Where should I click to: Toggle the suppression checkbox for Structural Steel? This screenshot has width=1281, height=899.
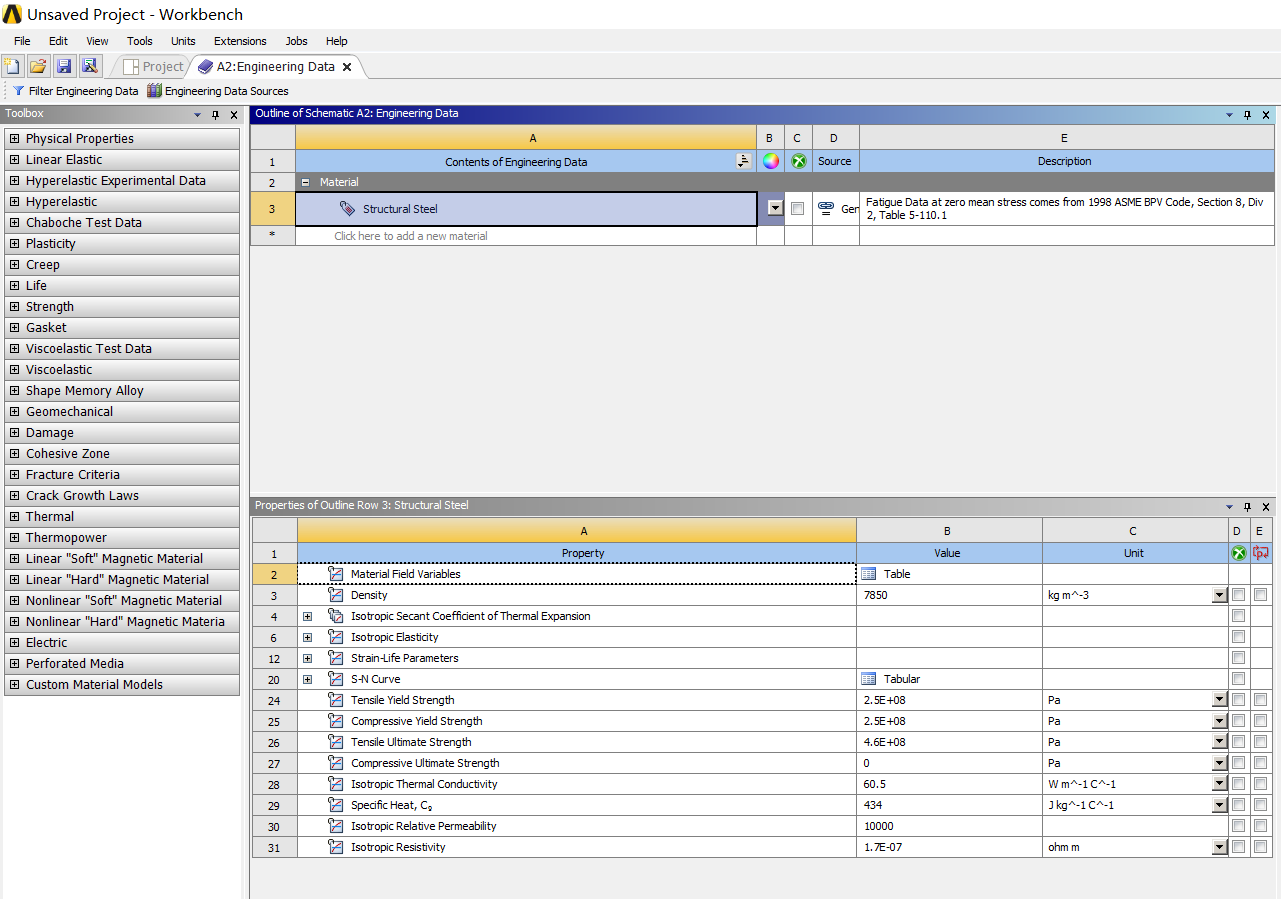797,209
